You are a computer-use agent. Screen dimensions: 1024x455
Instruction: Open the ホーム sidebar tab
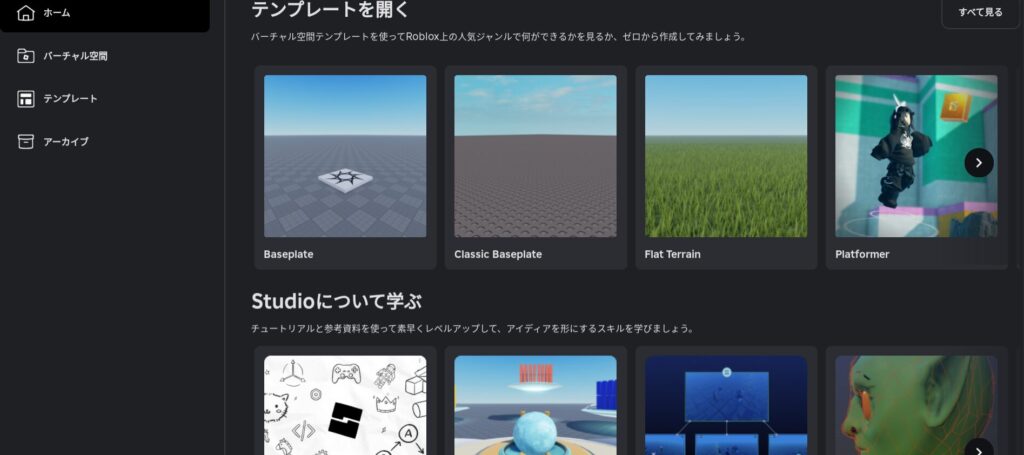[x=104, y=13]
